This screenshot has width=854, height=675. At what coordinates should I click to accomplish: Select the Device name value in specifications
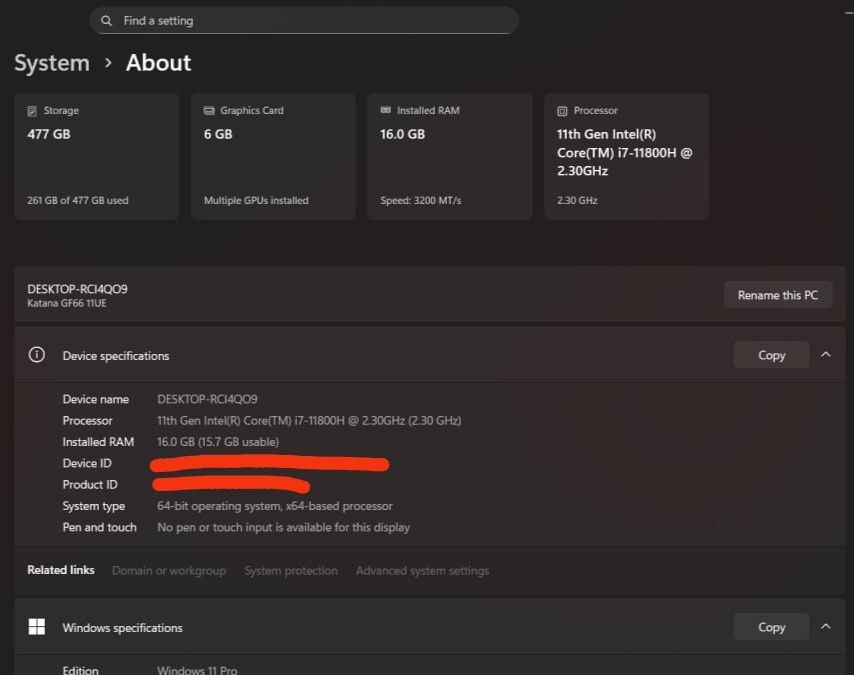click(x=207, y=399)
